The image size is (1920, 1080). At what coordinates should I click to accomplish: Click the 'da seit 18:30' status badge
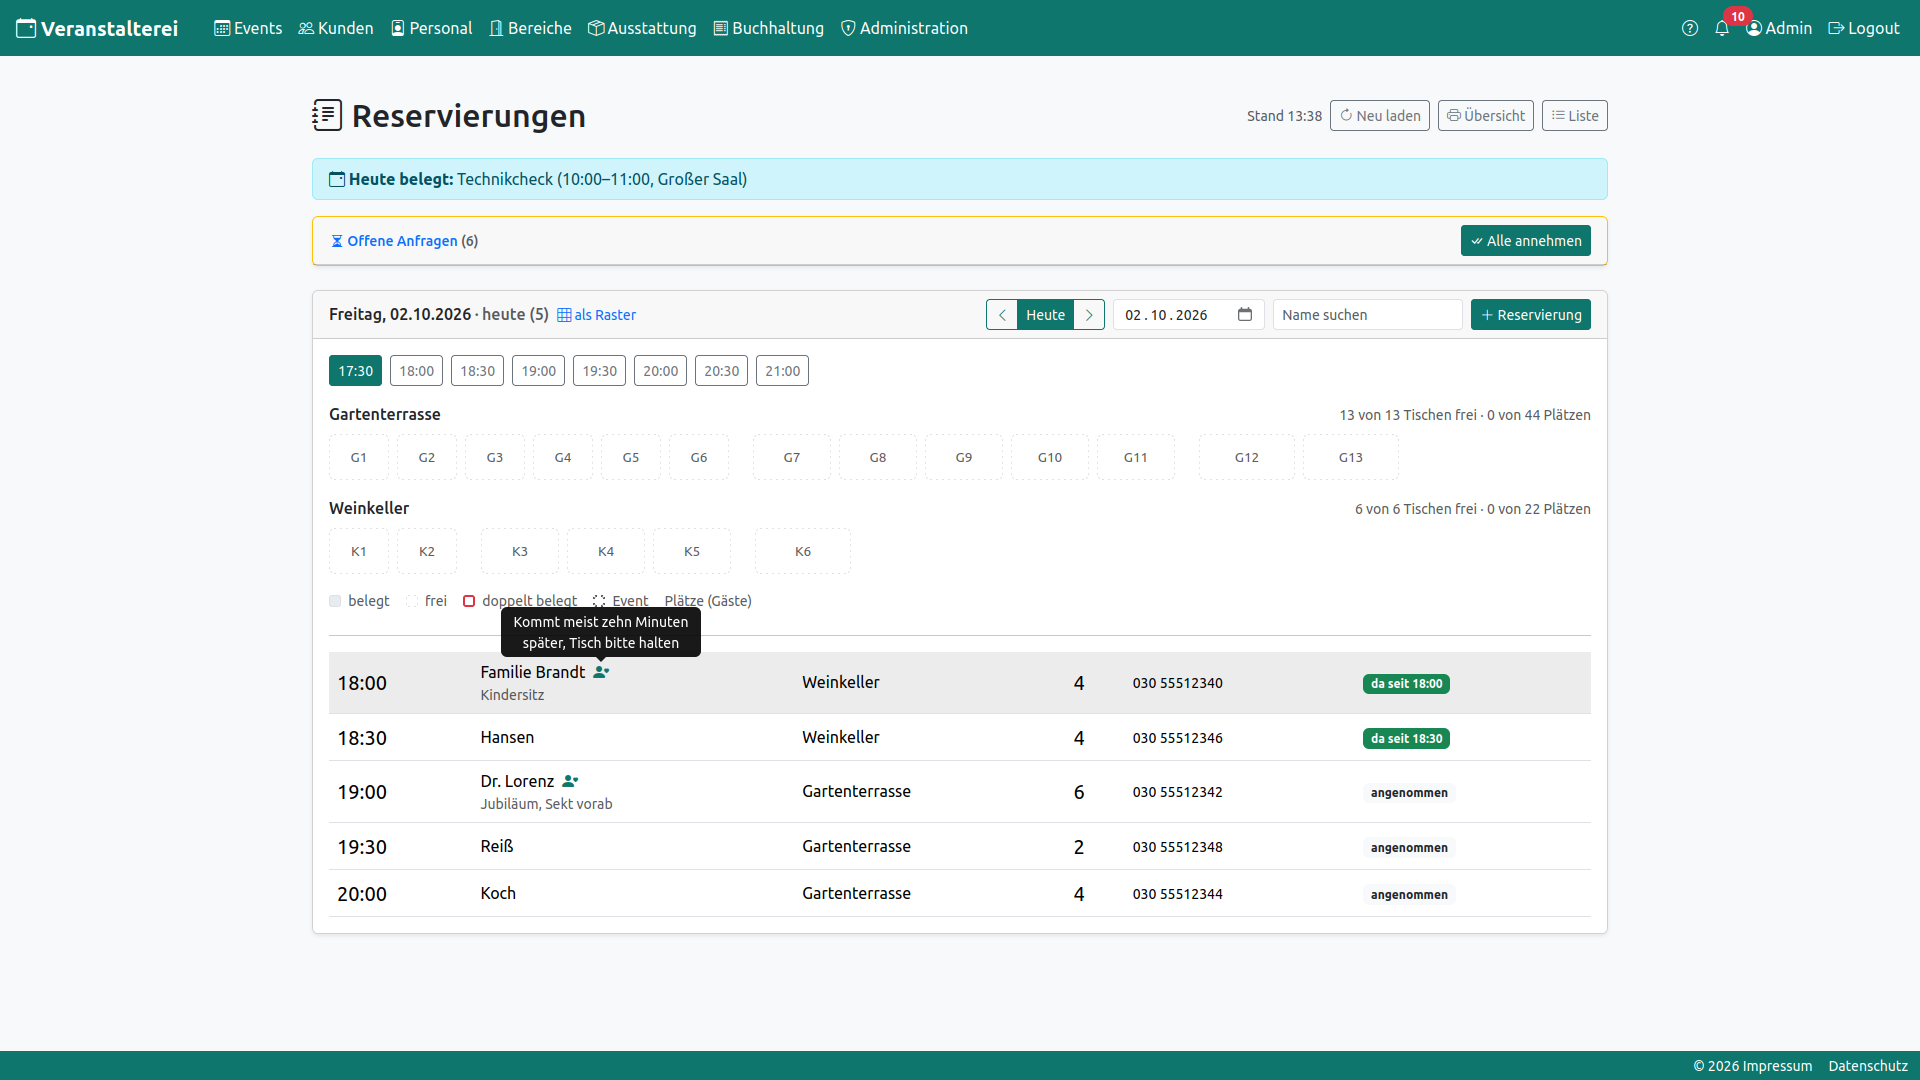pos(1406,738)
